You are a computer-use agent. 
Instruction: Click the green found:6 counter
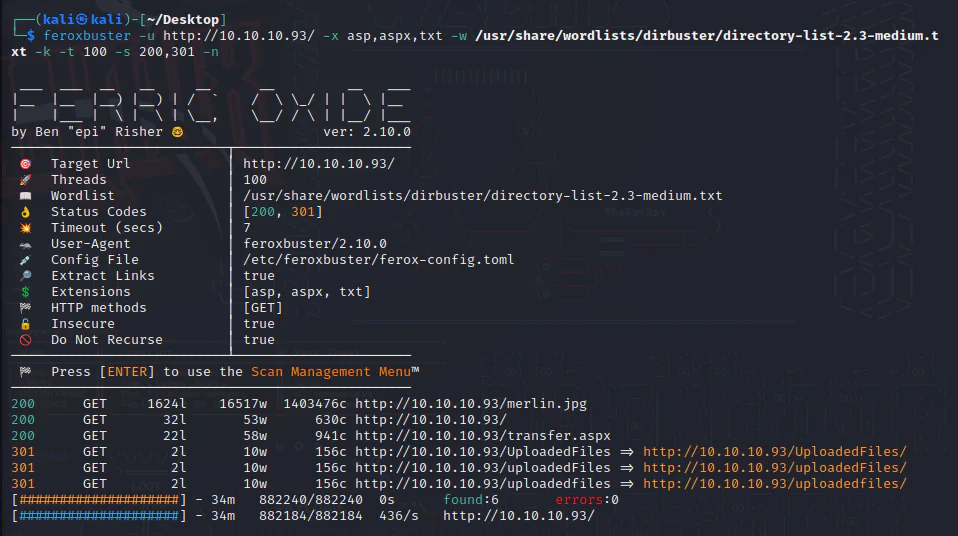tap(470, 500)
